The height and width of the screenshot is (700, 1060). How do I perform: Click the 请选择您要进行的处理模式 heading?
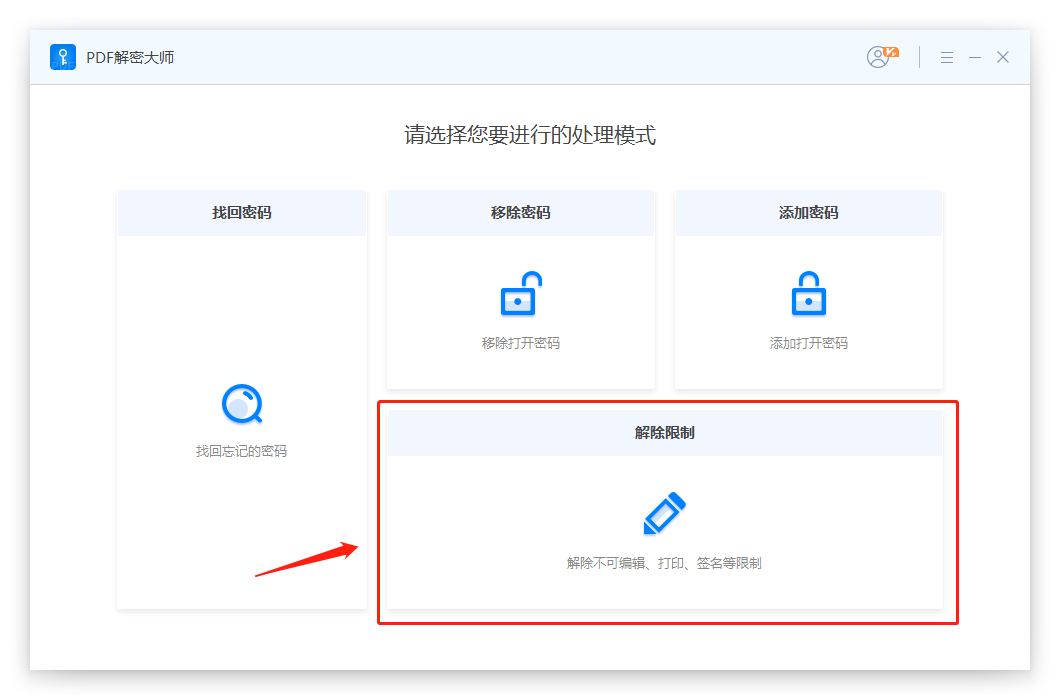coord(530,135)
